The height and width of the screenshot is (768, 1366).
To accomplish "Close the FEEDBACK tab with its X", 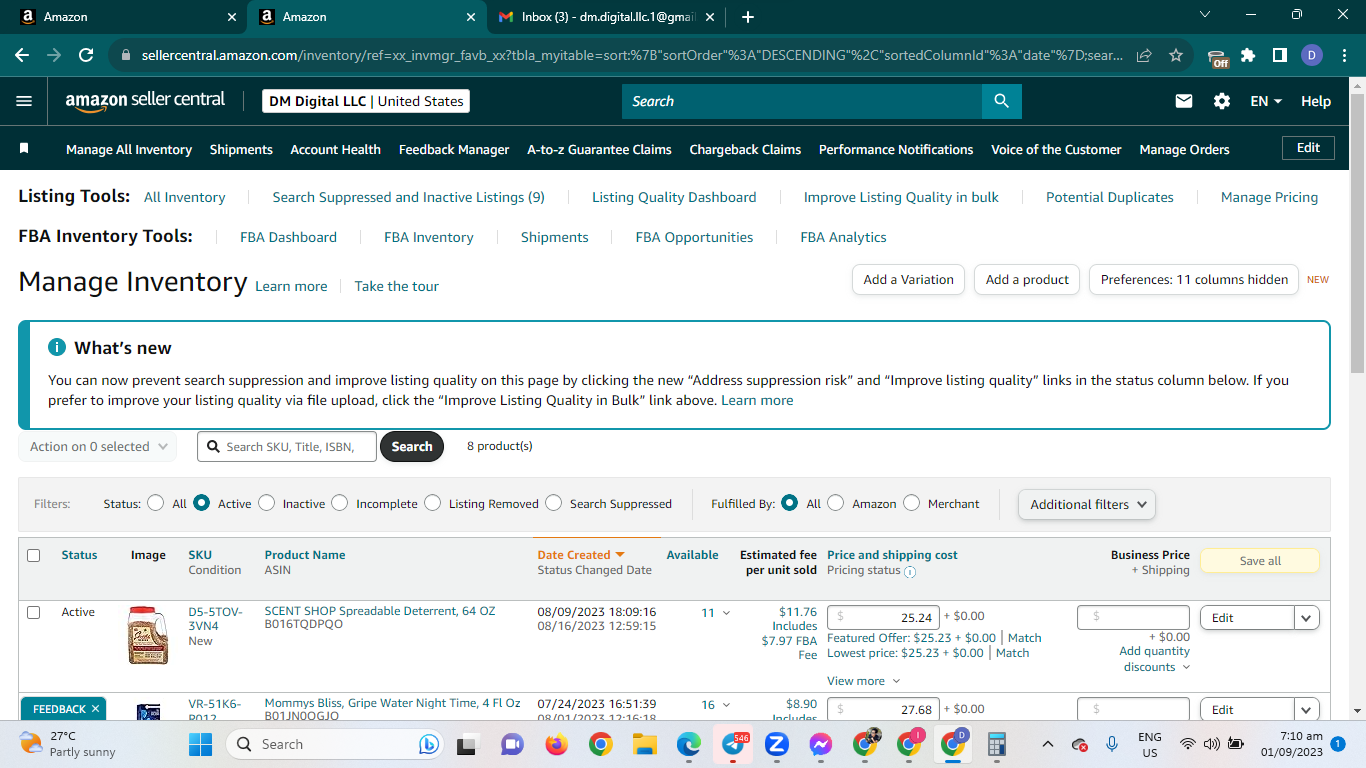I will pyautogui.click(x=96, y=709).
